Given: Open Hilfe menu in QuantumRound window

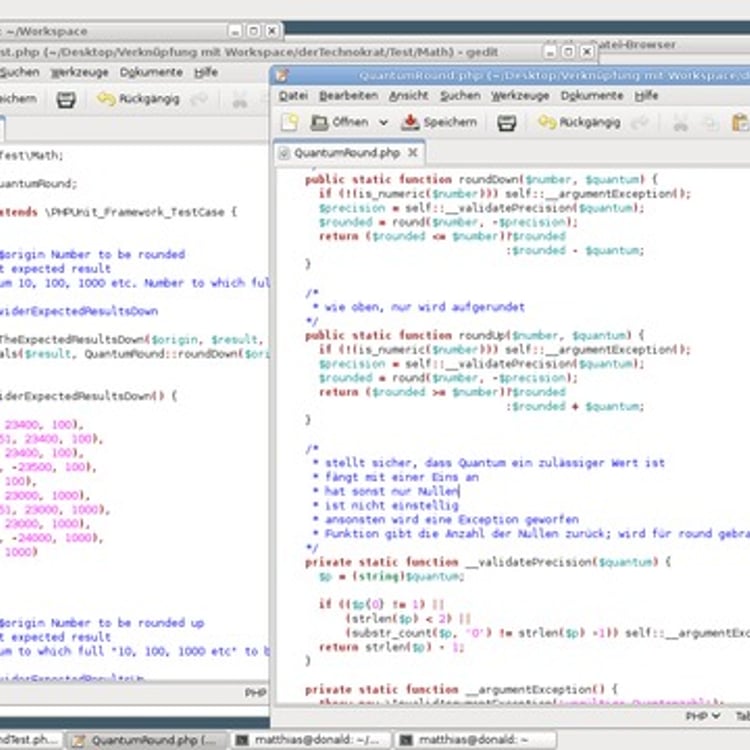Looking at the screenshot, I should tap(646, 96).
